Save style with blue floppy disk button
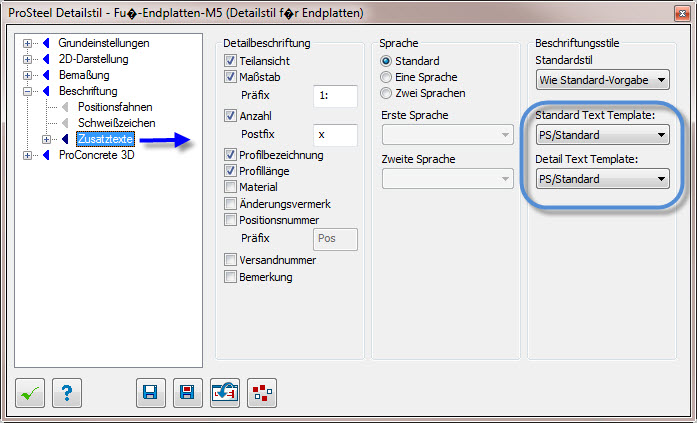 [x=151, y=393]
